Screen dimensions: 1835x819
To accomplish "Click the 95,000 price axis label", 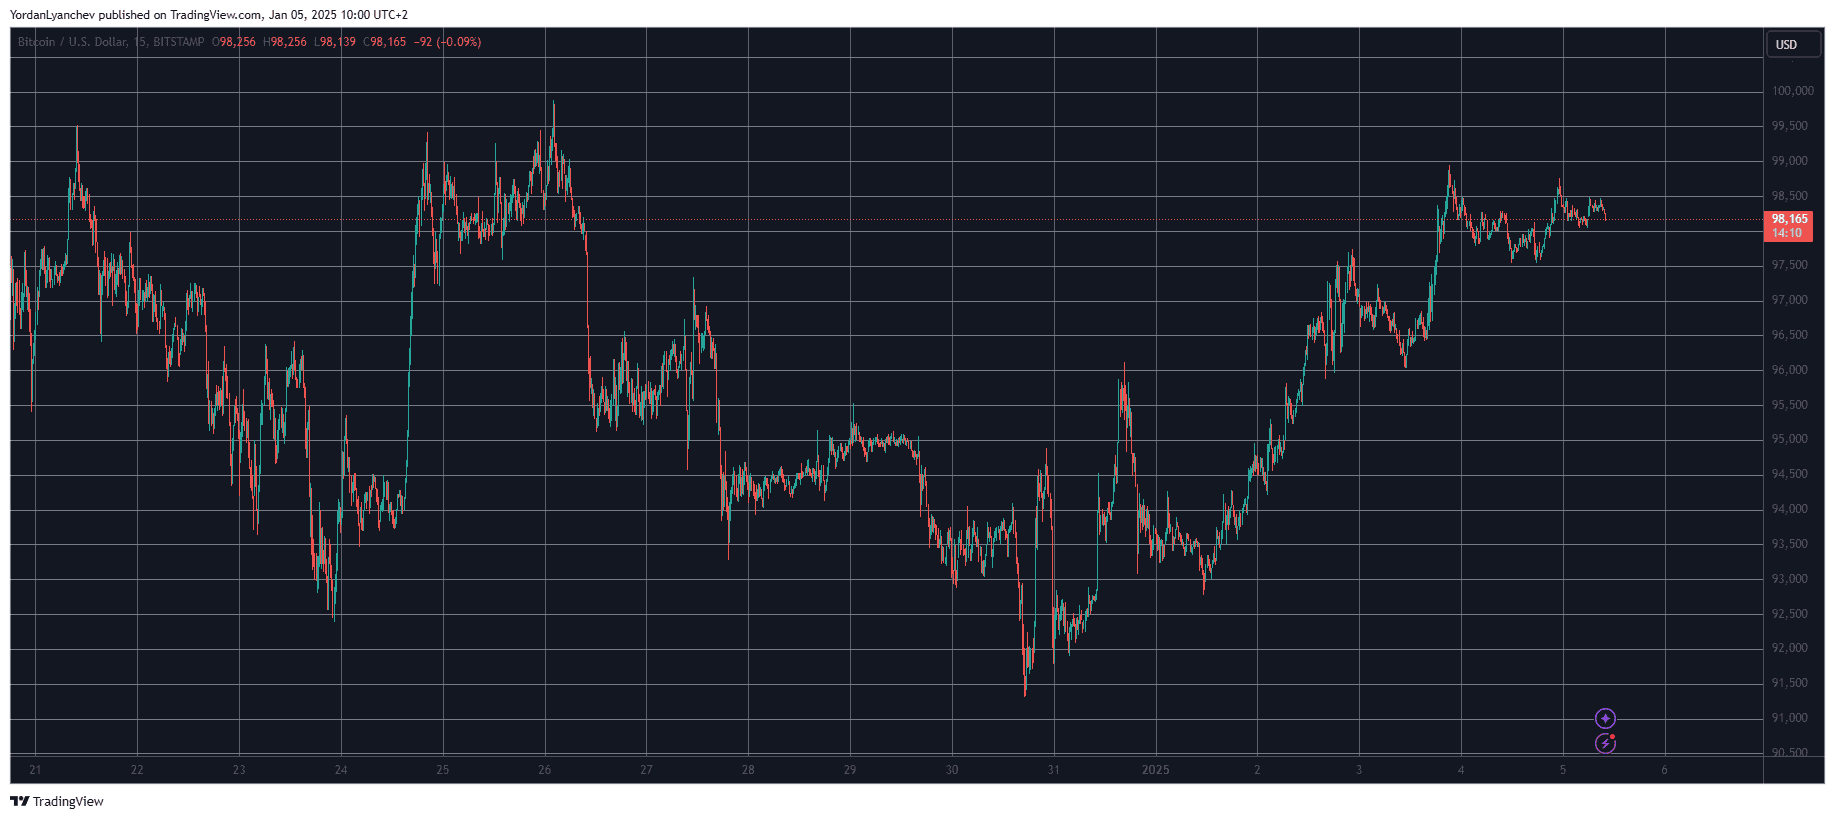I will pyautogui.click(x=1789, y=439).
